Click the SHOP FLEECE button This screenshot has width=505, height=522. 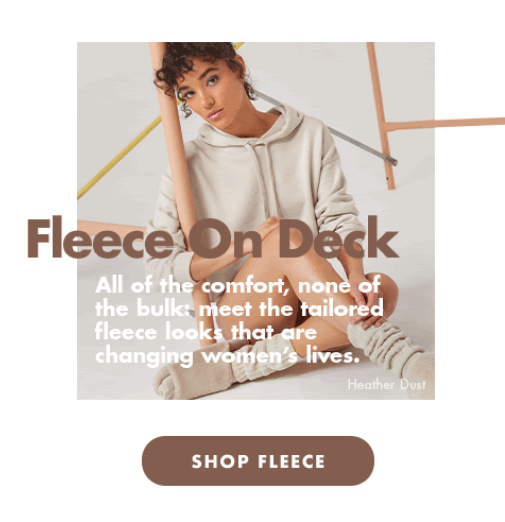click(258, 461)
